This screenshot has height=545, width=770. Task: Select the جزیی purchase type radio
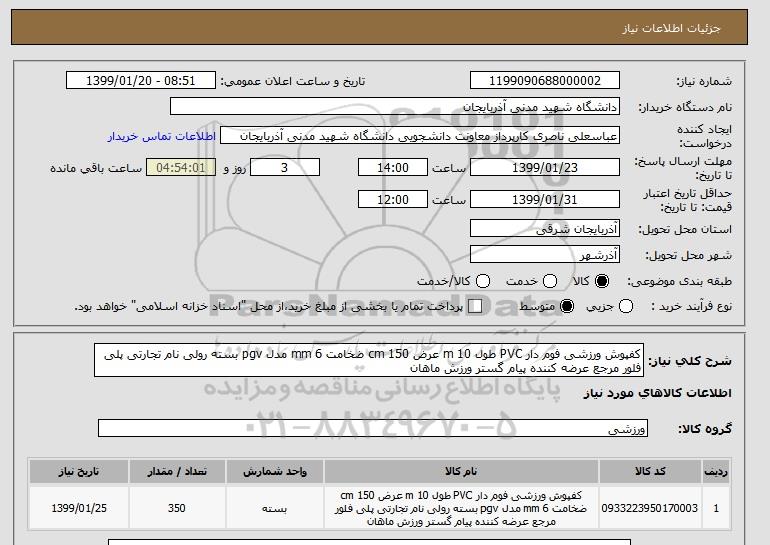point(626,306)
